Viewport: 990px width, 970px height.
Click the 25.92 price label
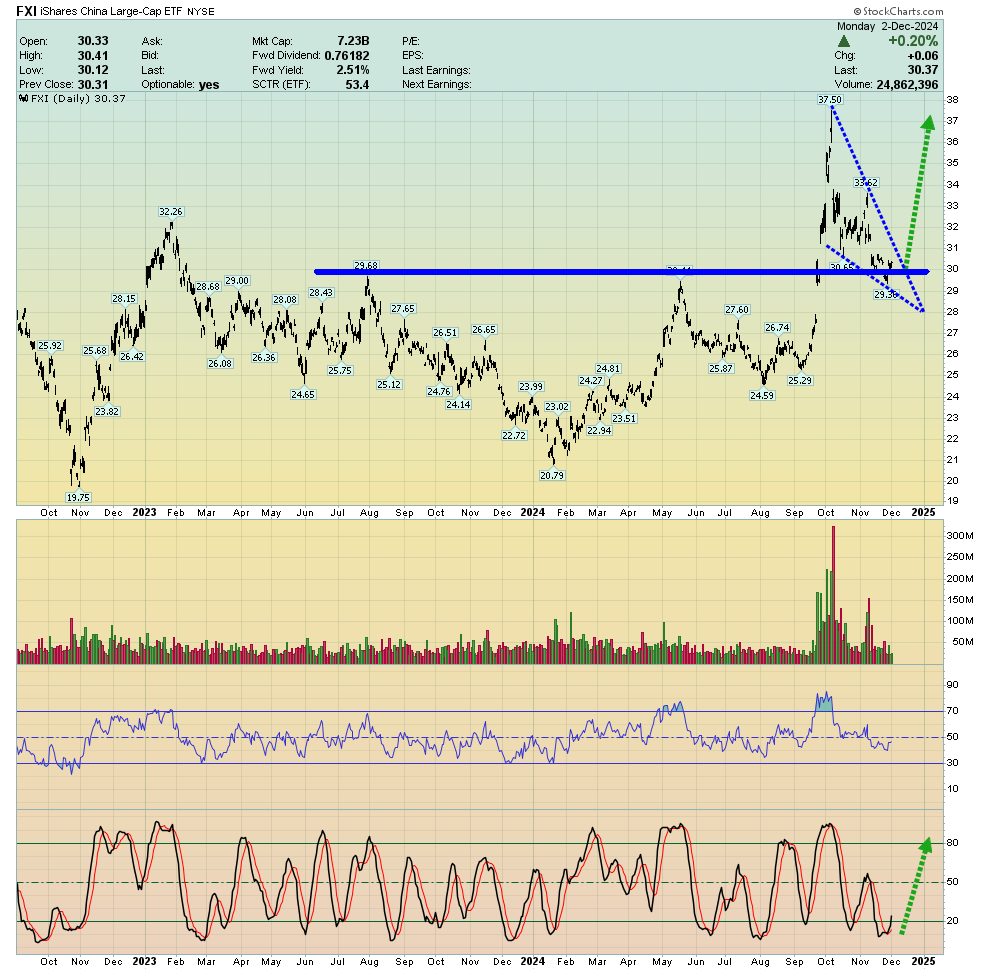coord(50,345)
